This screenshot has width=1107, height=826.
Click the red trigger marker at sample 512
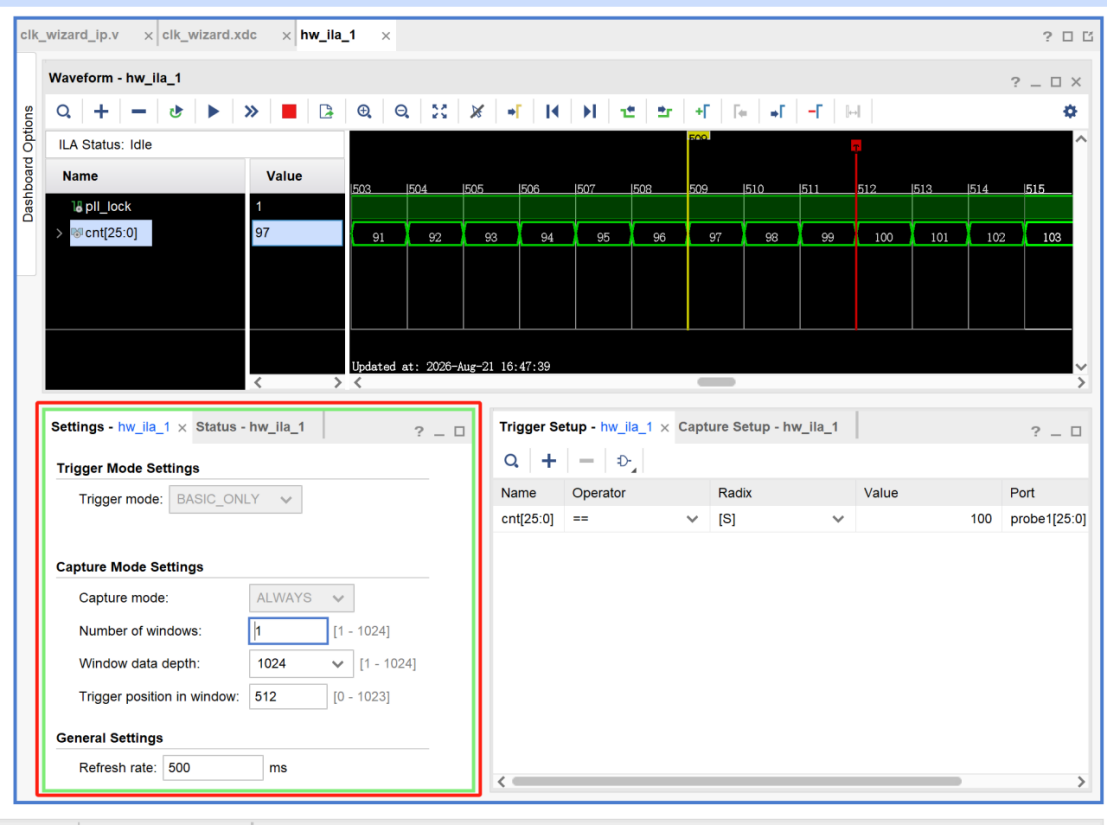tap(856, 145)
